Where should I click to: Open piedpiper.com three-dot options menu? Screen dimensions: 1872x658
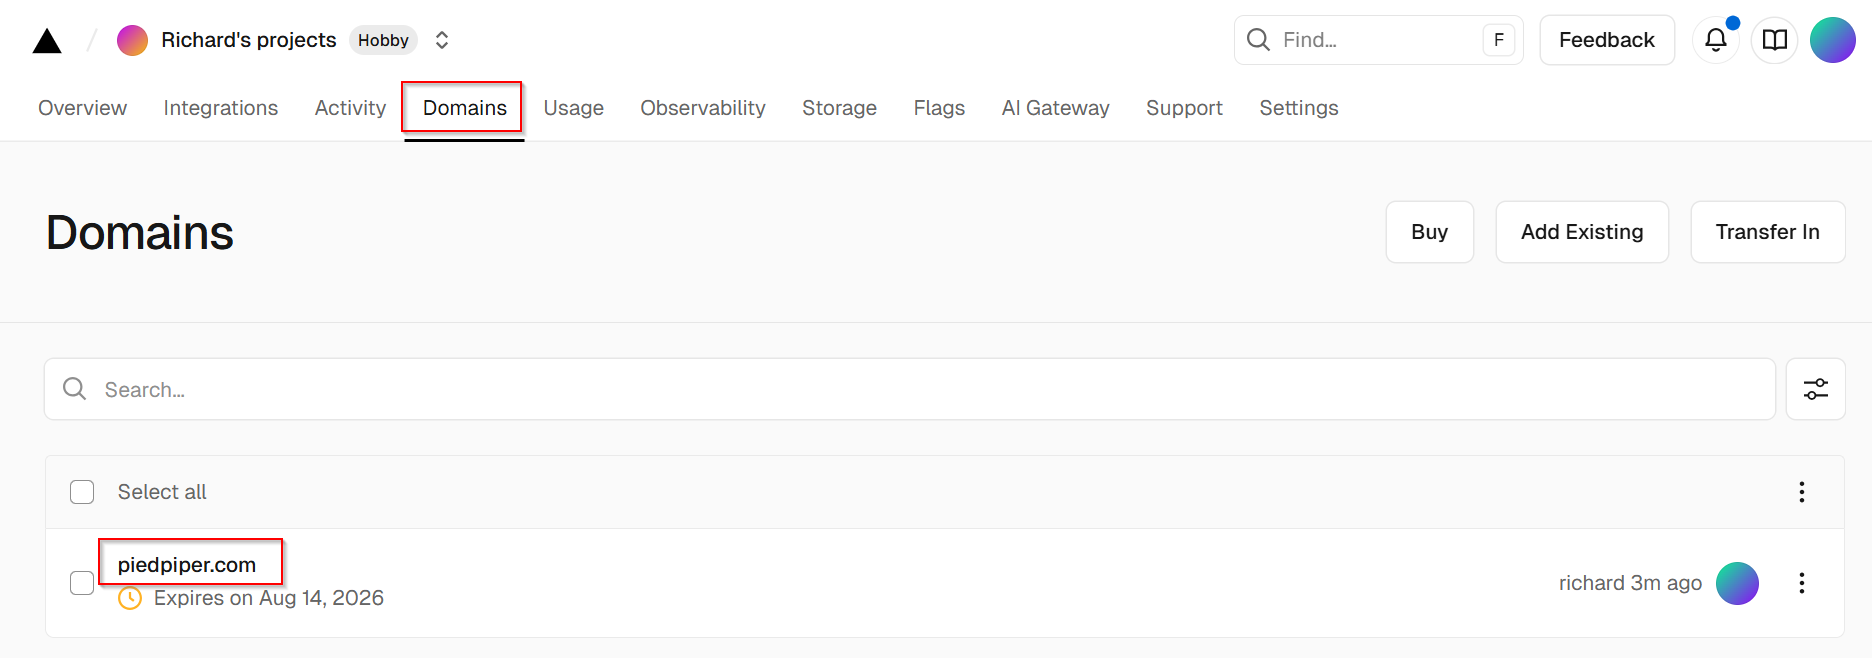point(1801,583)
